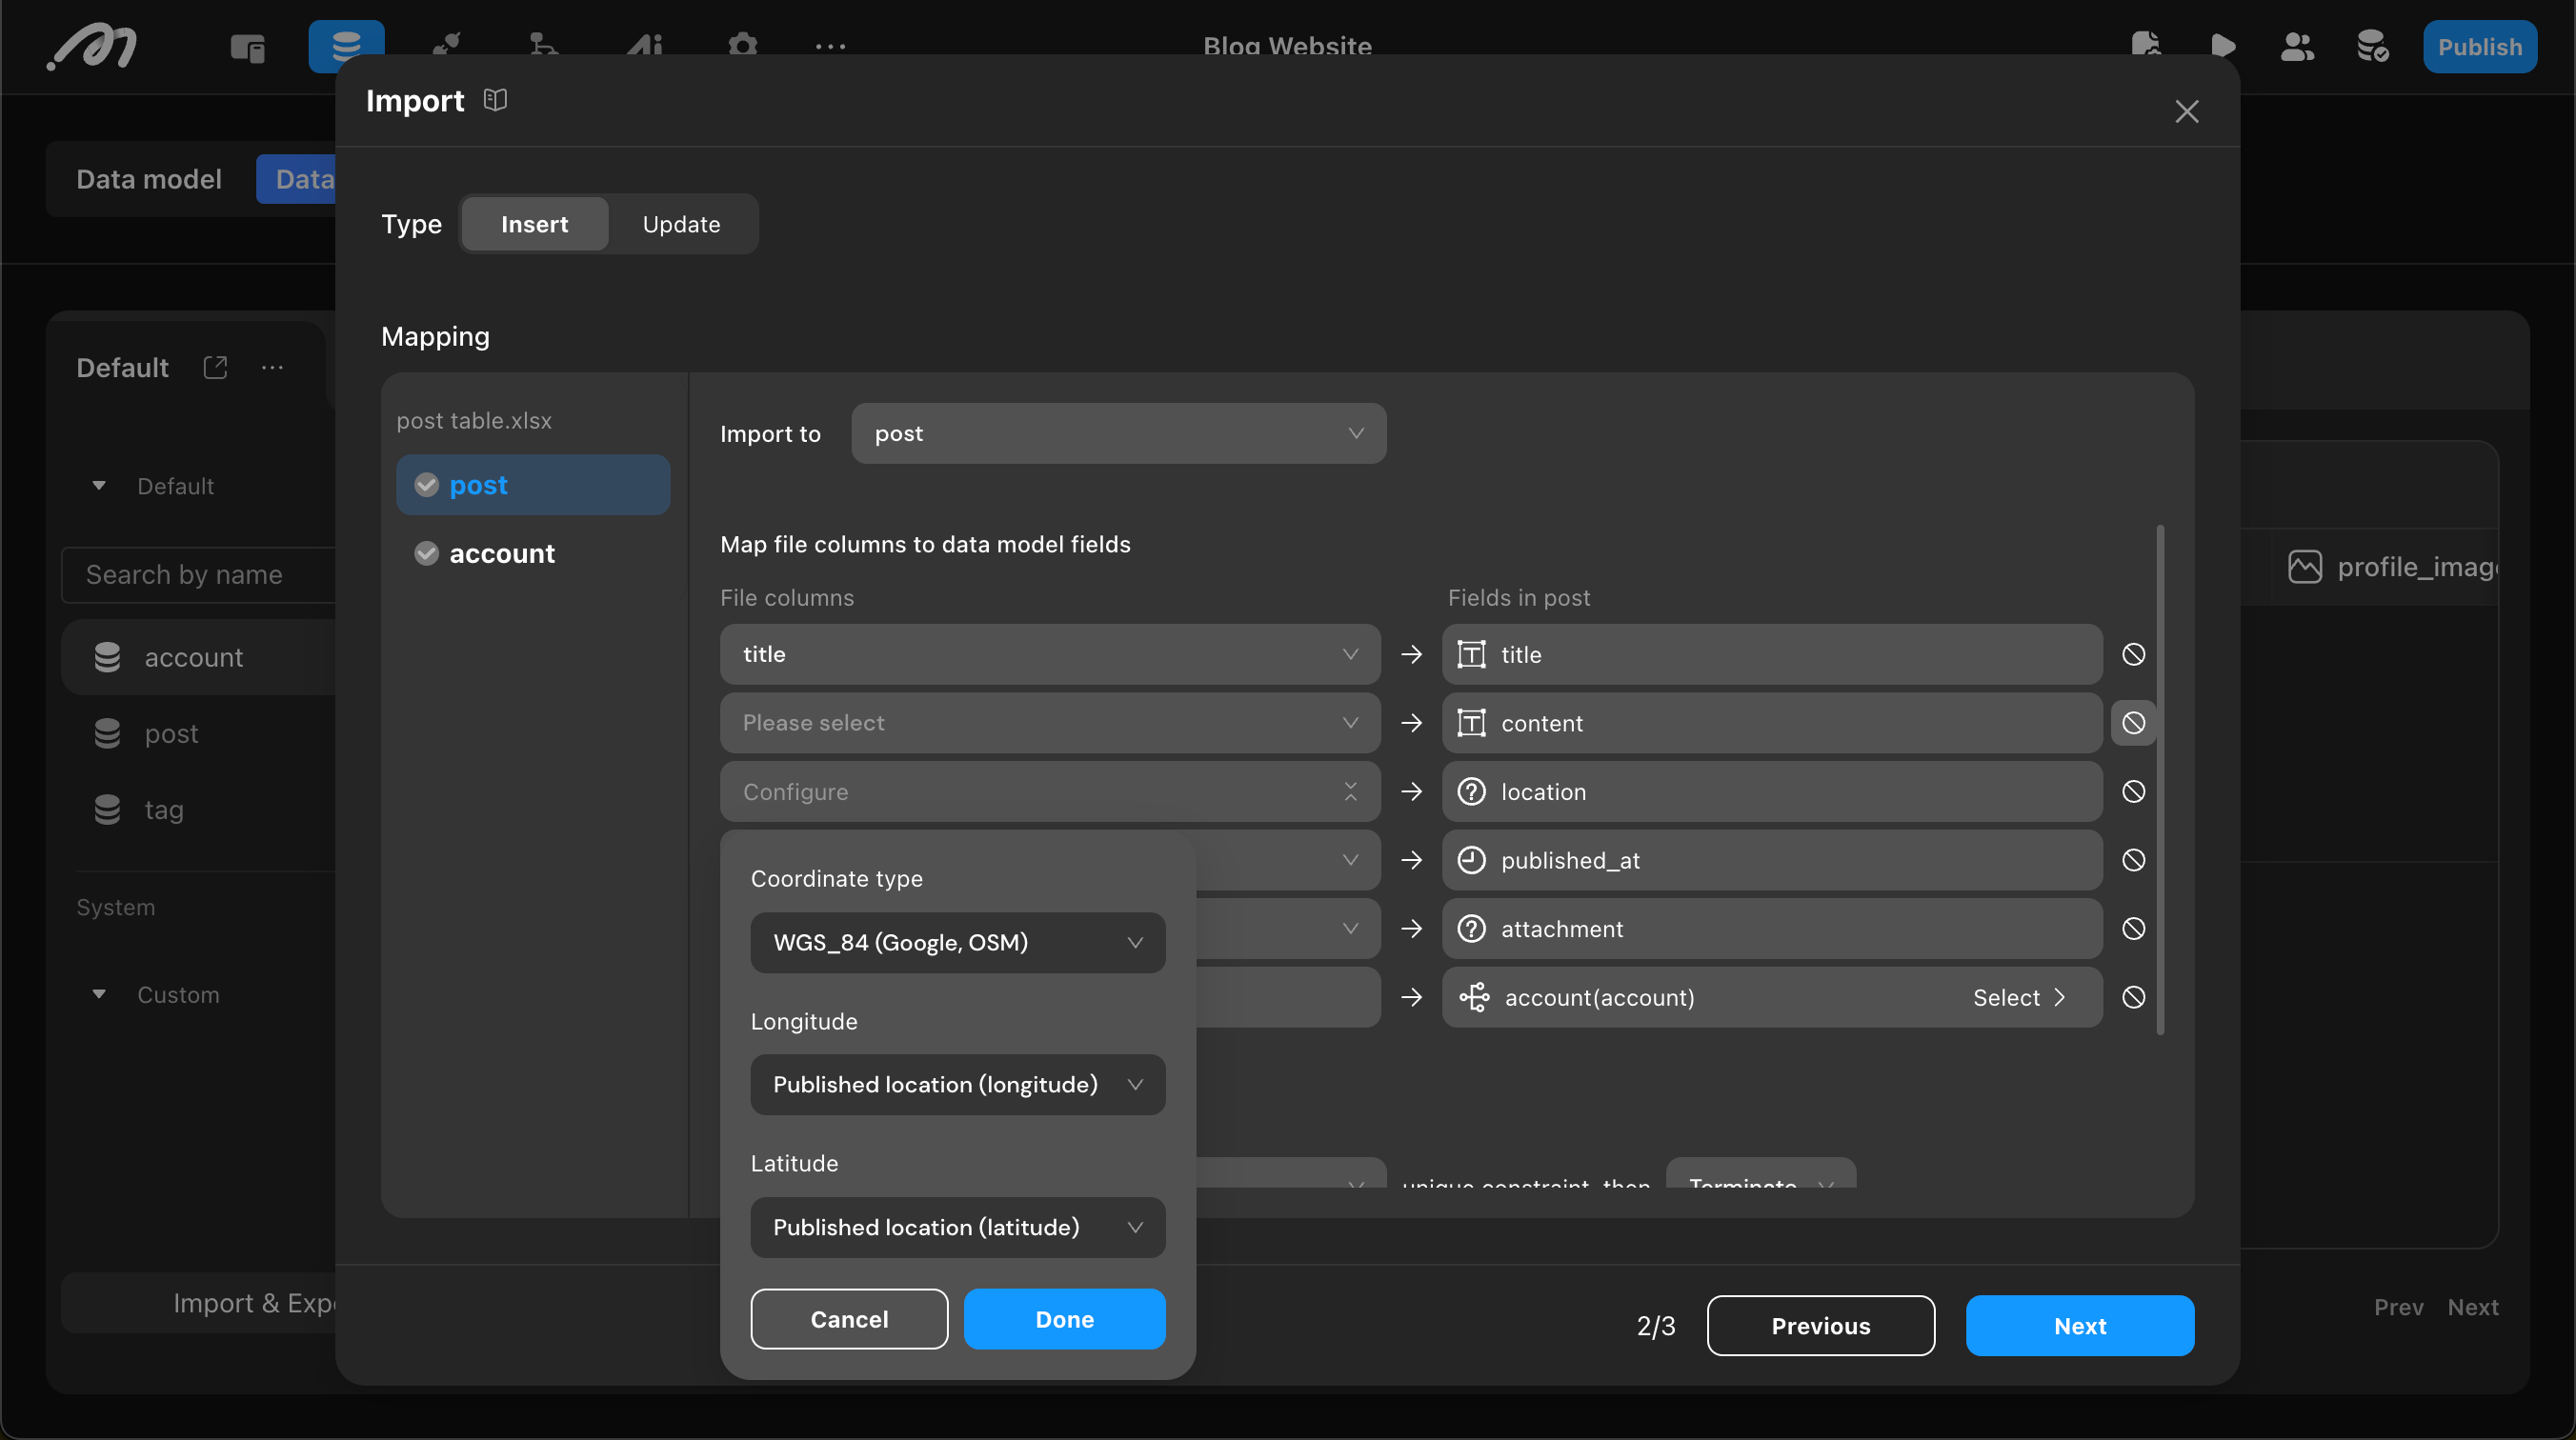
Task: Ignore the published_at field mapping
Action: click(x=2133, y=860)
